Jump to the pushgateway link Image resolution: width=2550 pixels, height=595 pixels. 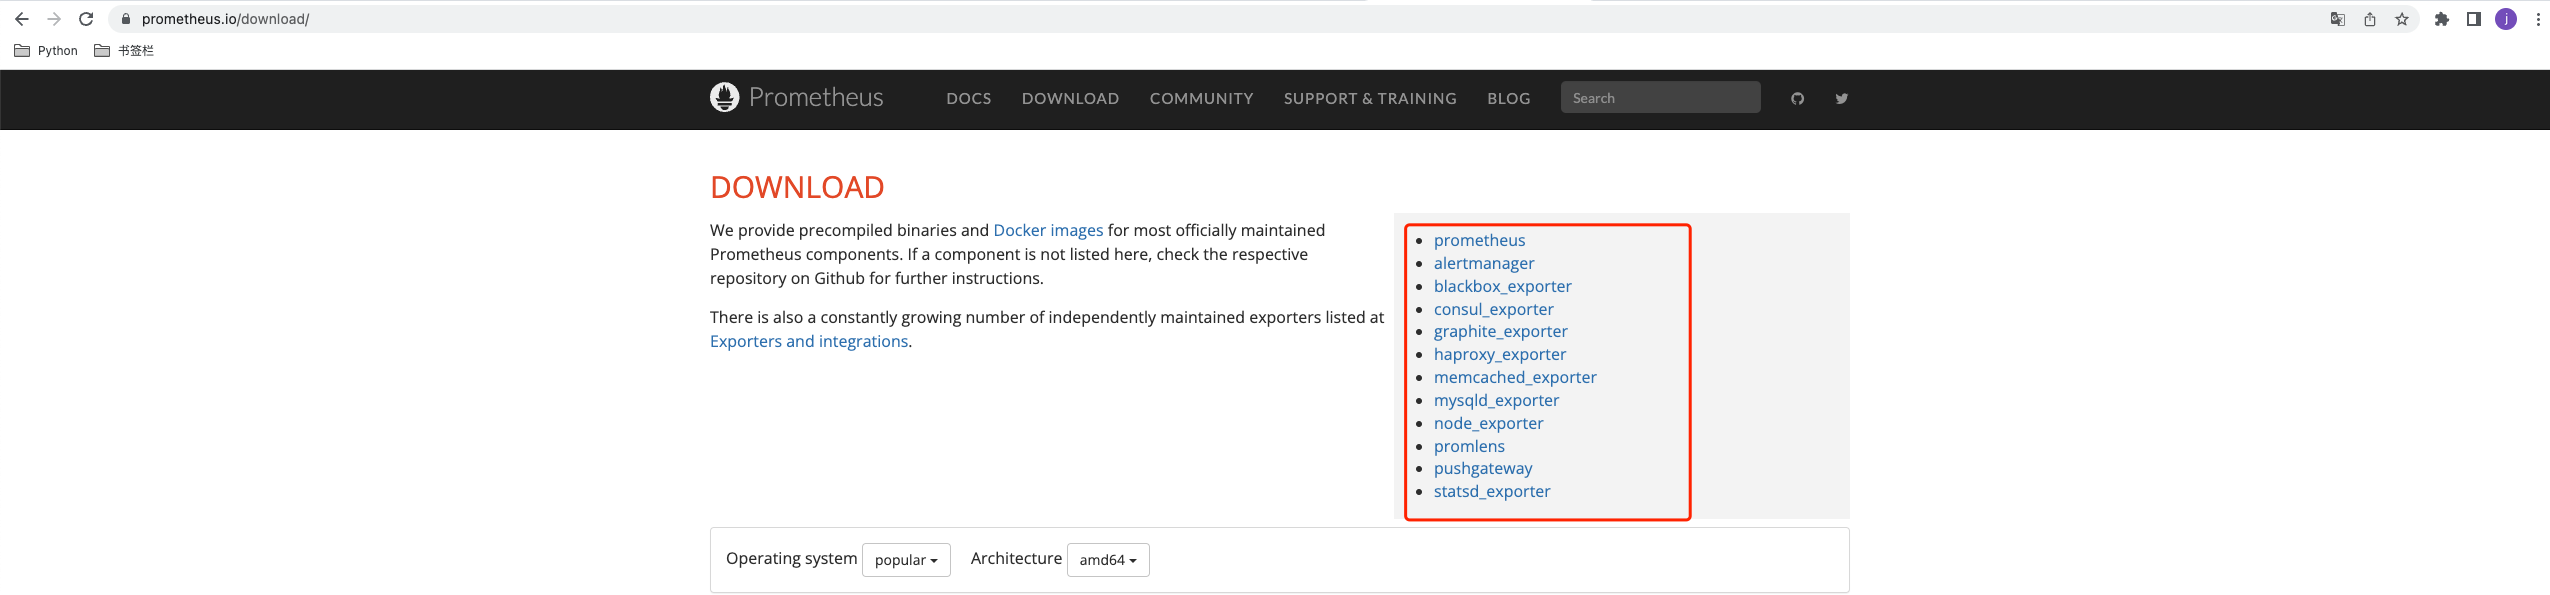point(1483,468)
